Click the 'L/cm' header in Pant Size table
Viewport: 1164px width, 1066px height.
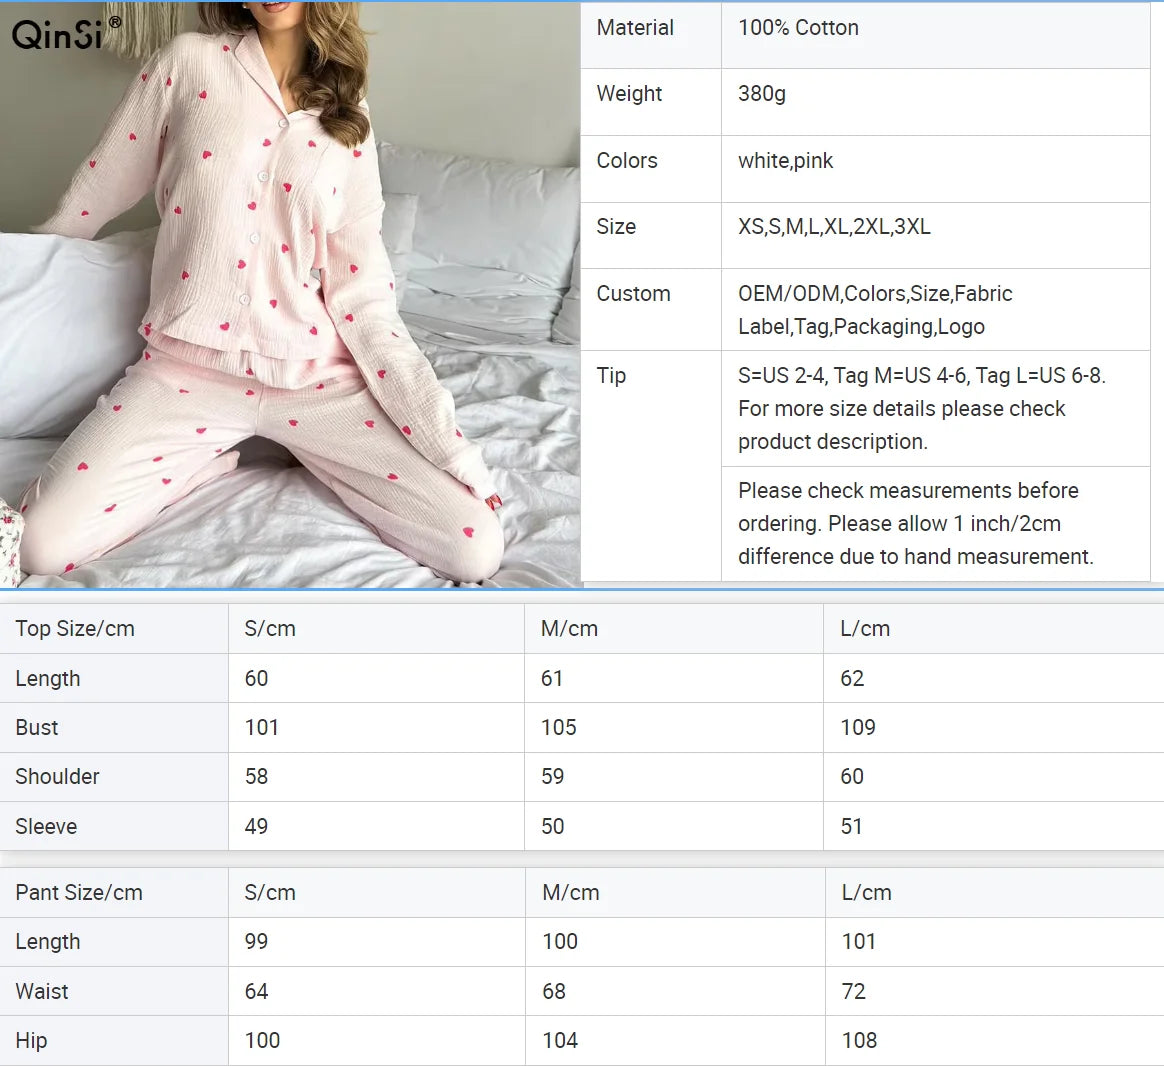tap(867, 892)
